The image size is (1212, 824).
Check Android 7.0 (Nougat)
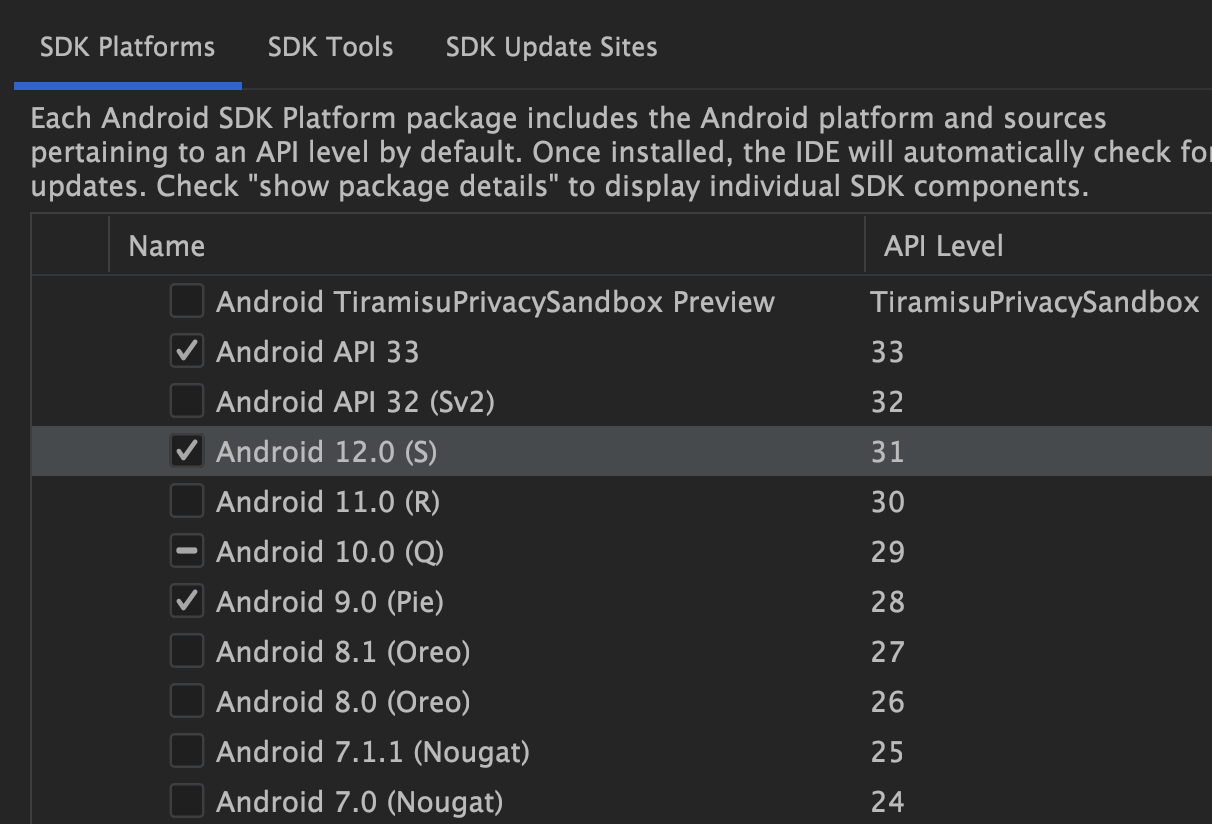pos(186,801)
